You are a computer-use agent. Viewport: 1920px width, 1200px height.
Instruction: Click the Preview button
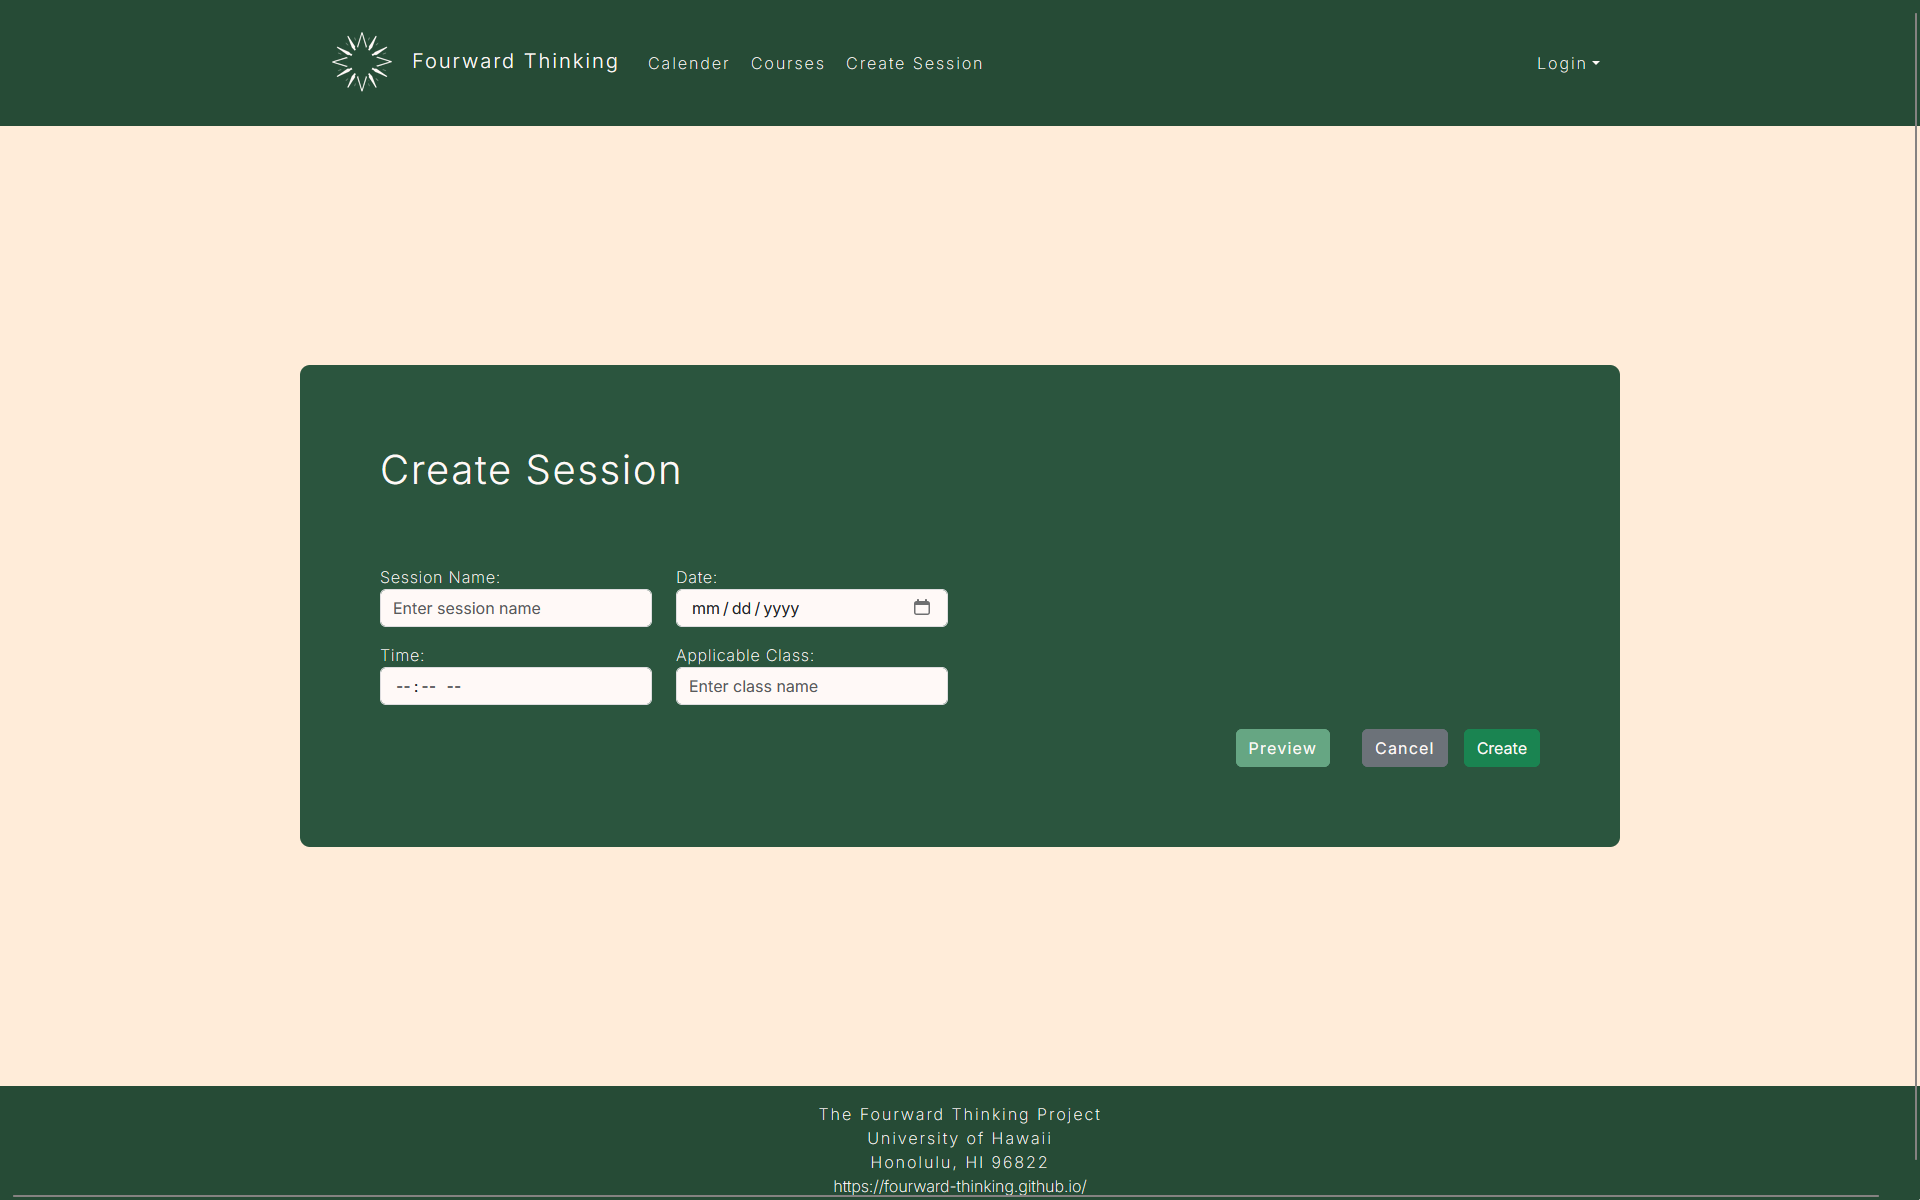pos(1282,748)
